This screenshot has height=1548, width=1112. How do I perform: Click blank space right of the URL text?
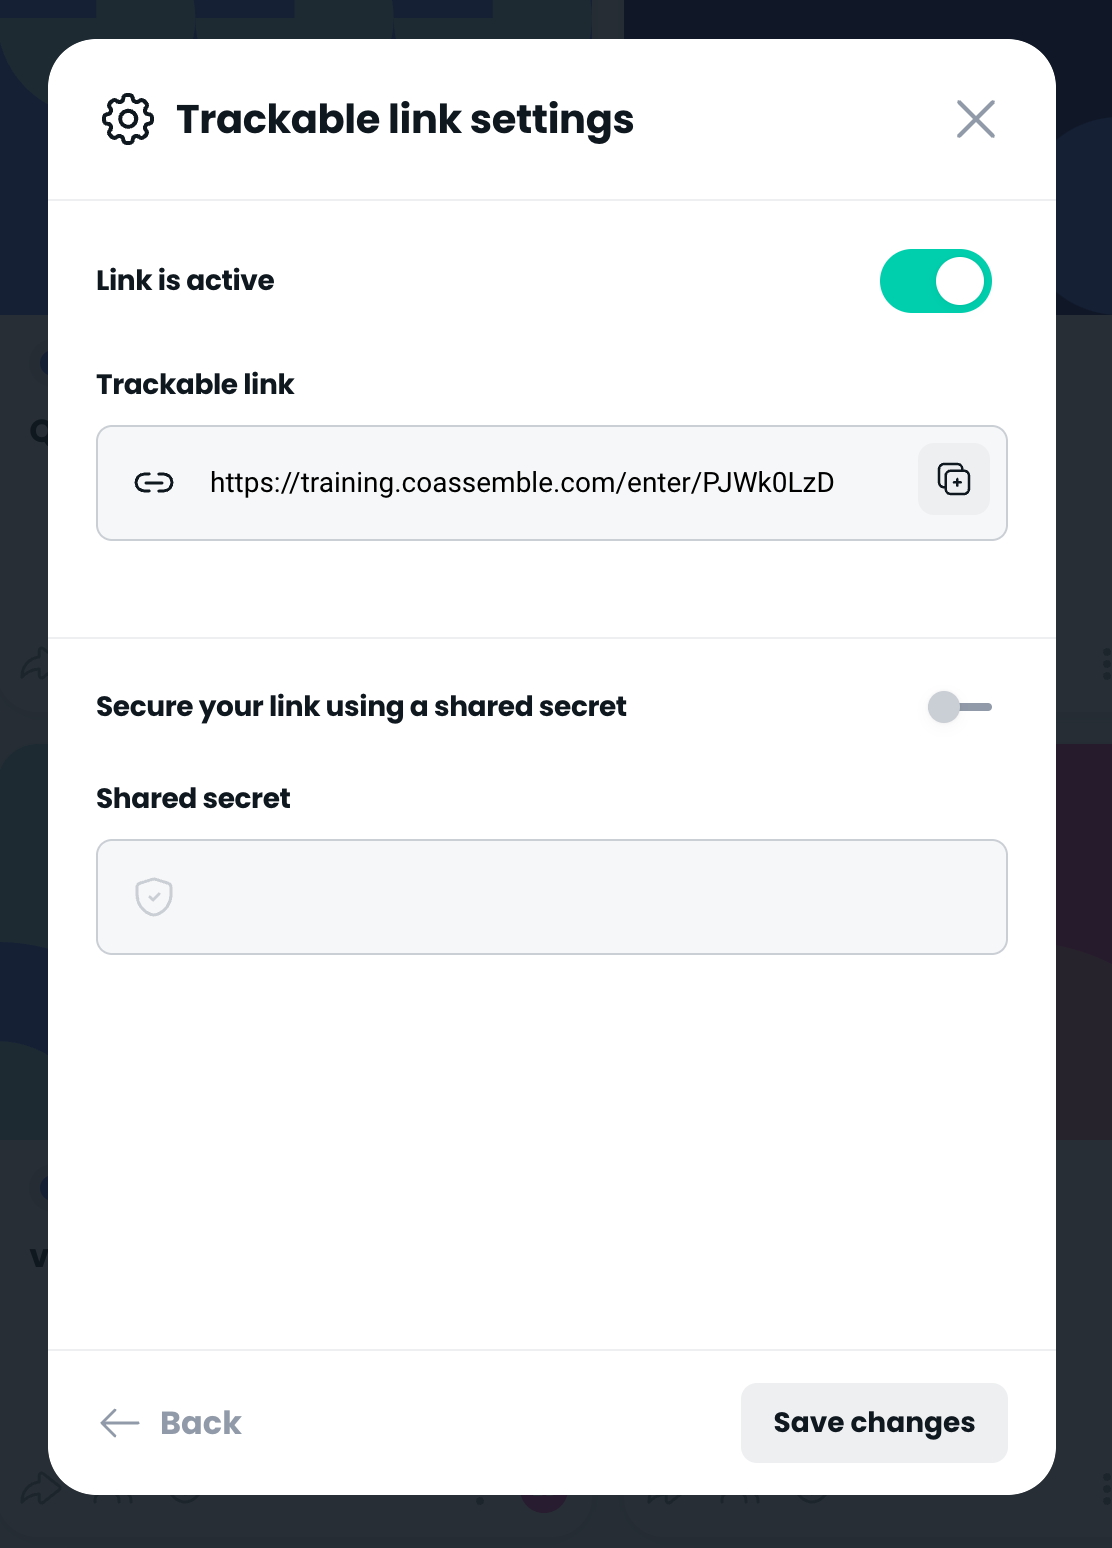point(875,483)
